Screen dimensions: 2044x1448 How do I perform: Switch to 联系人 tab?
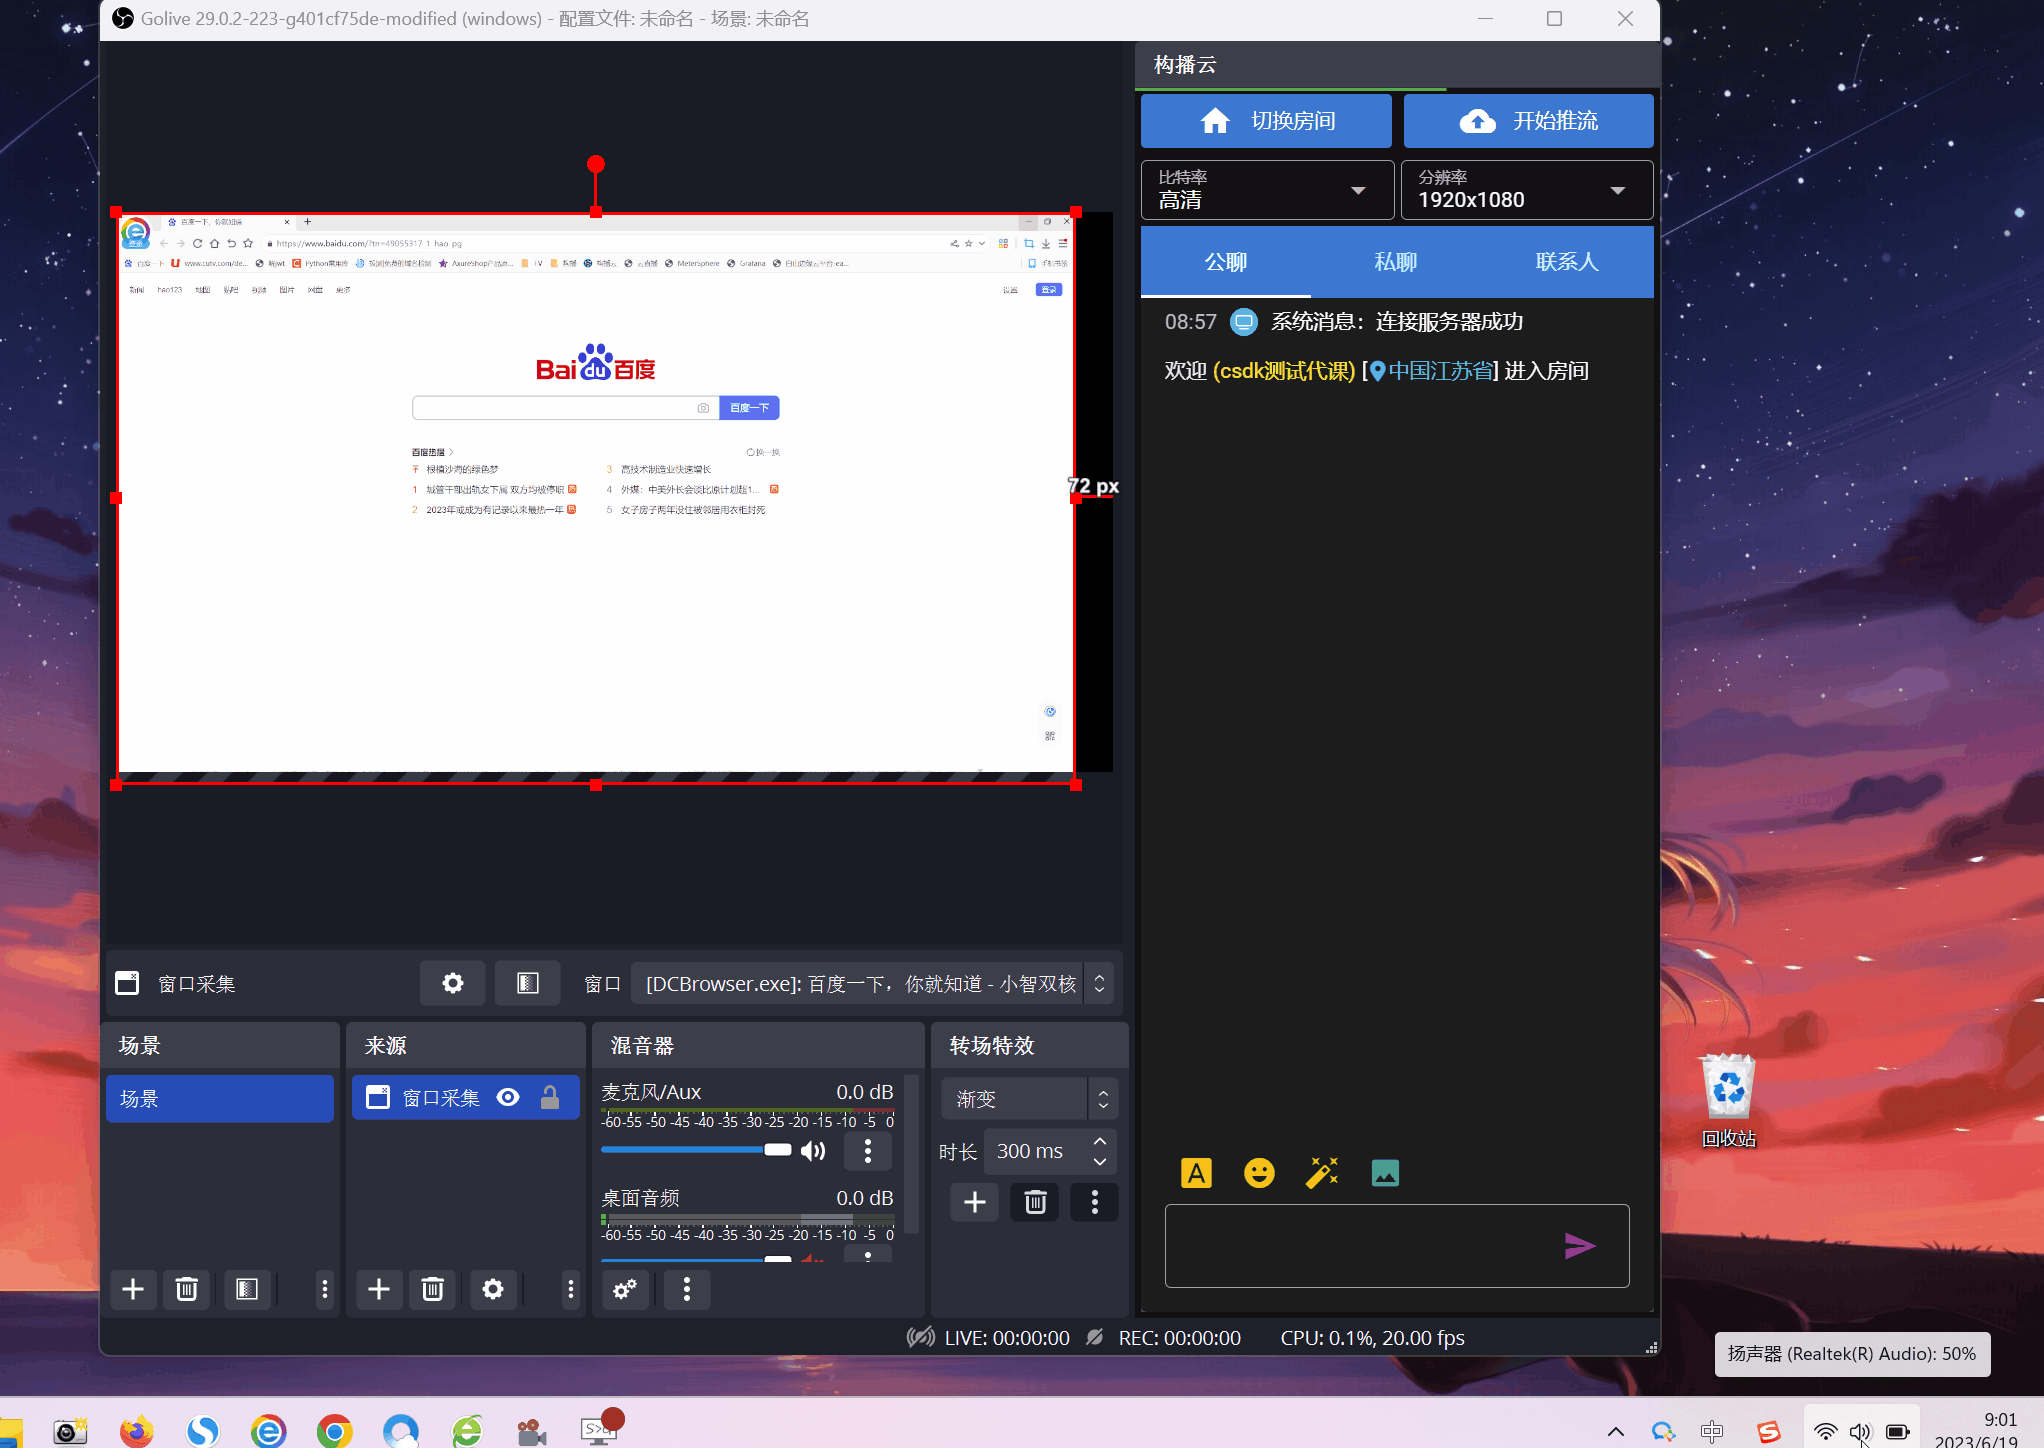point(1567,262)
